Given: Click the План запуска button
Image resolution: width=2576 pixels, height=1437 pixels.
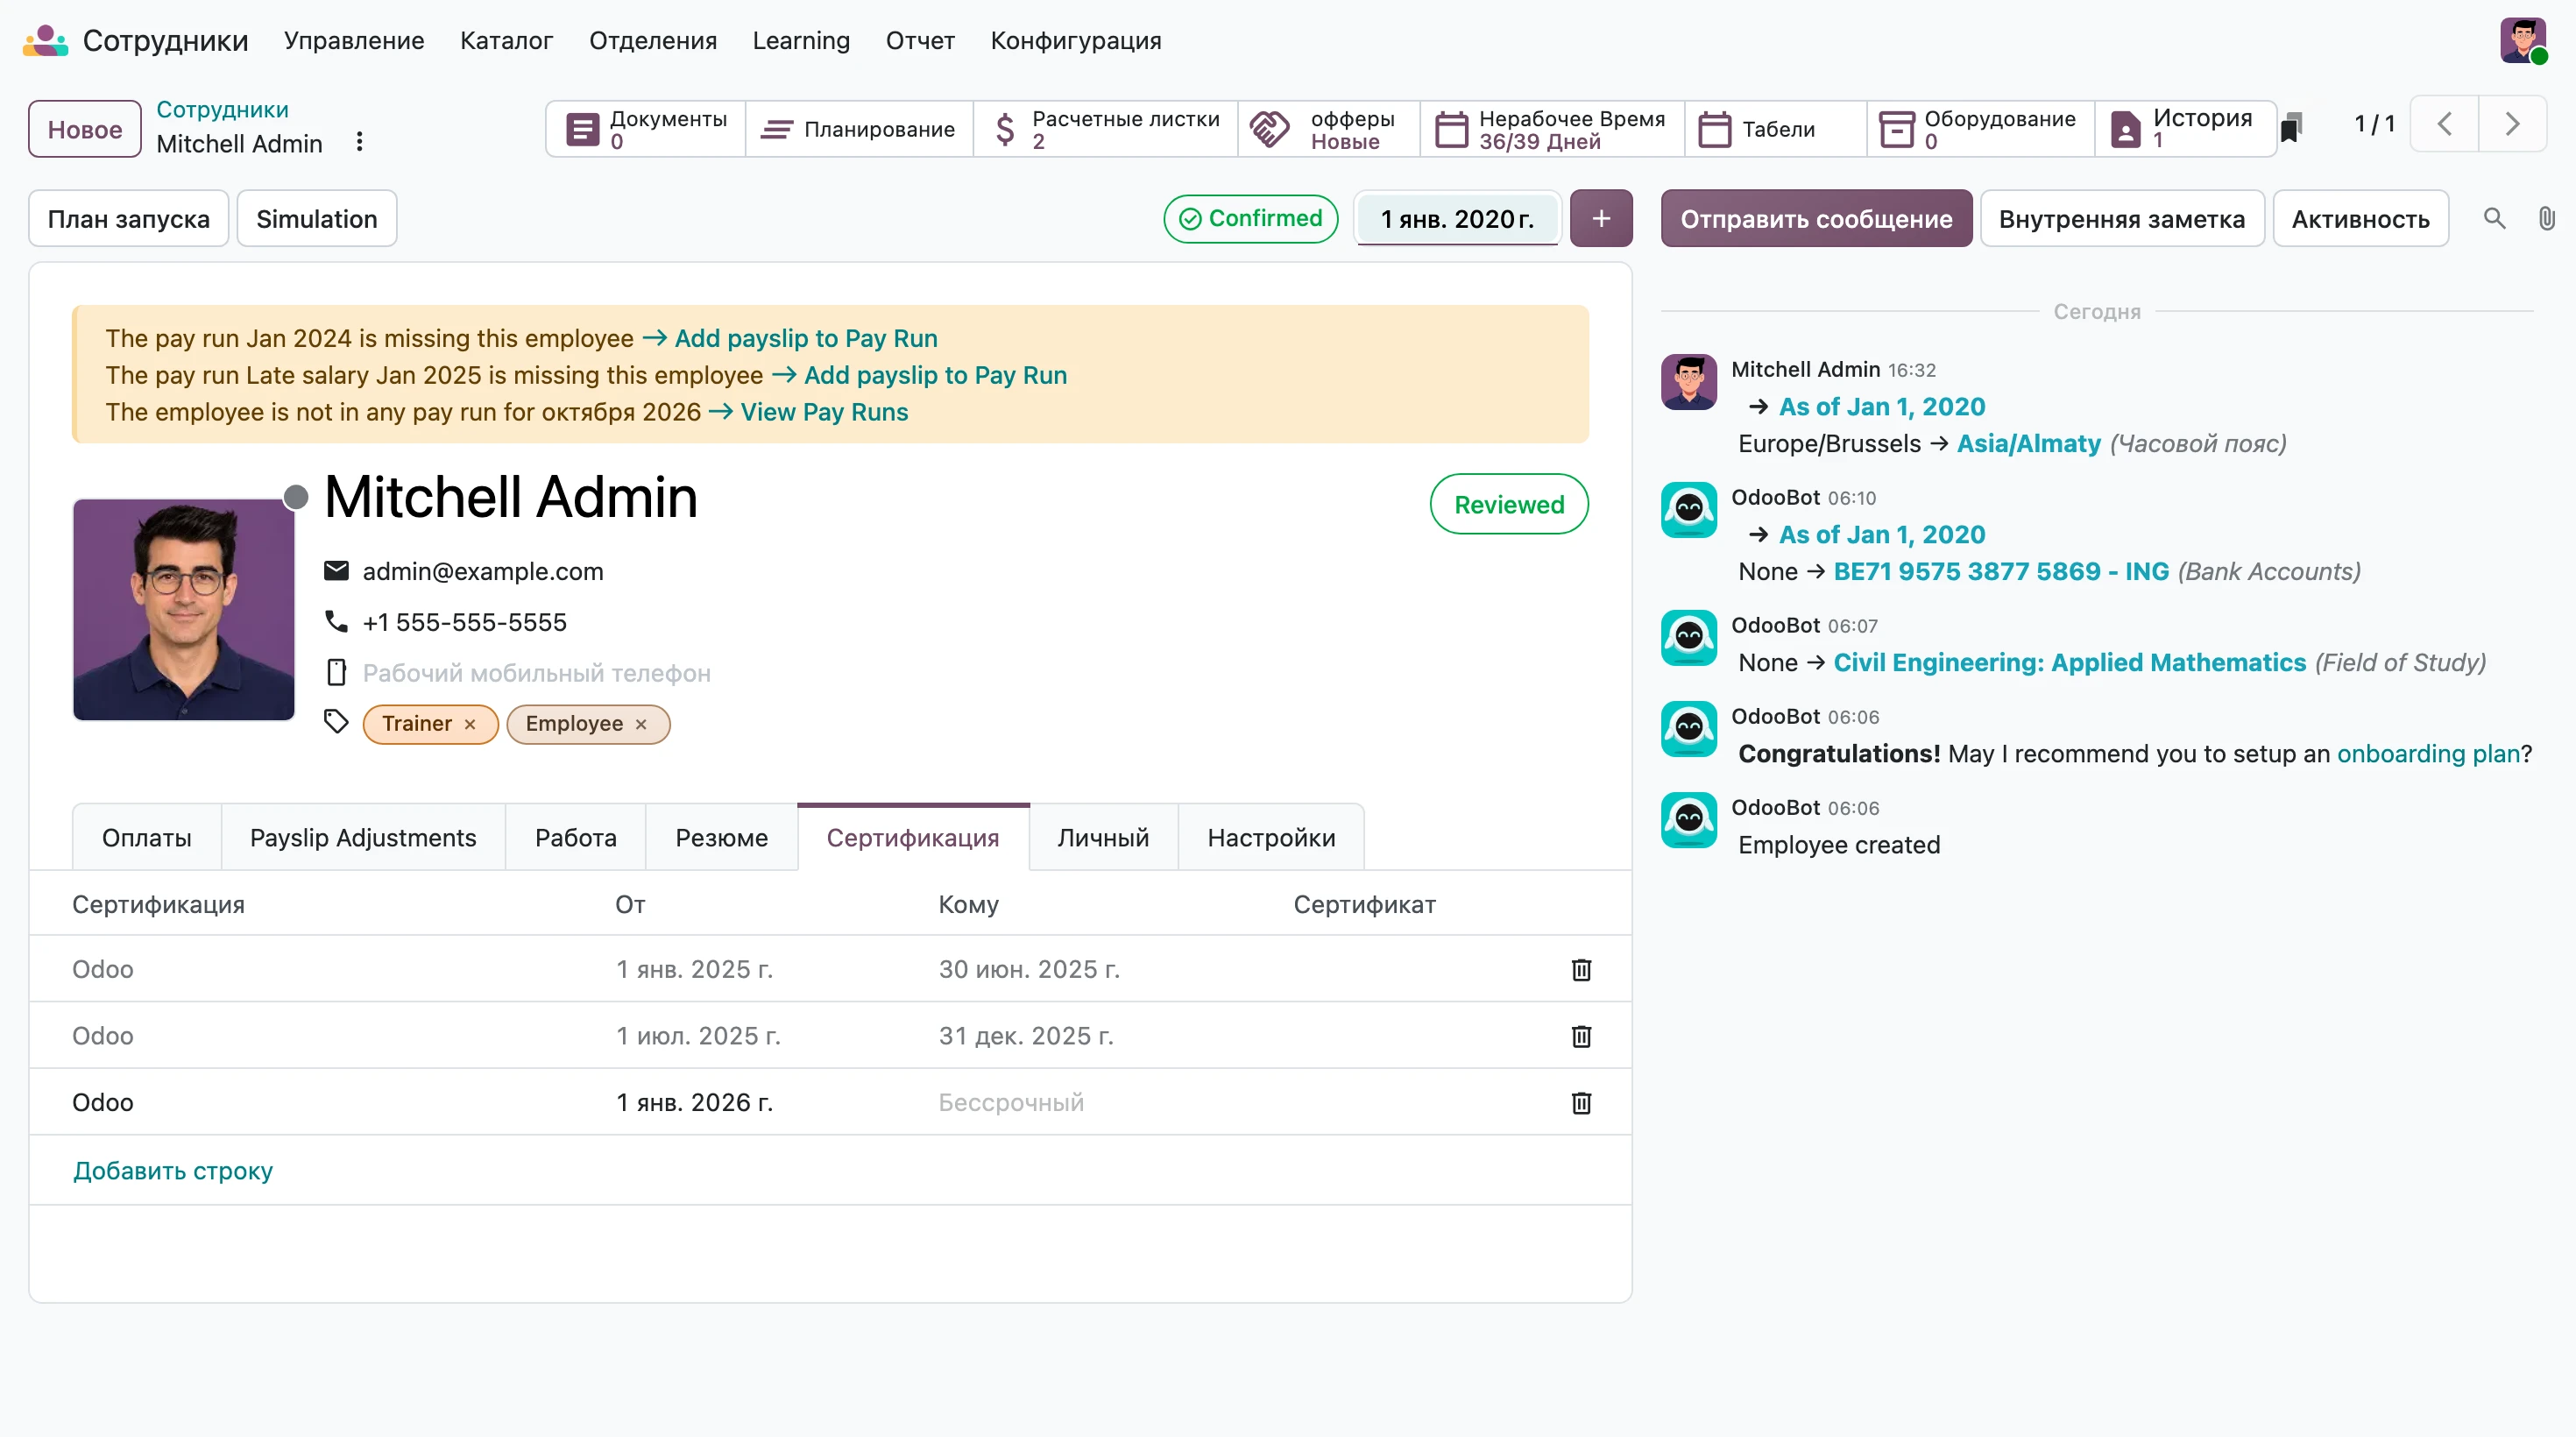Looking at the screenshot, I should tap(129, 219).
